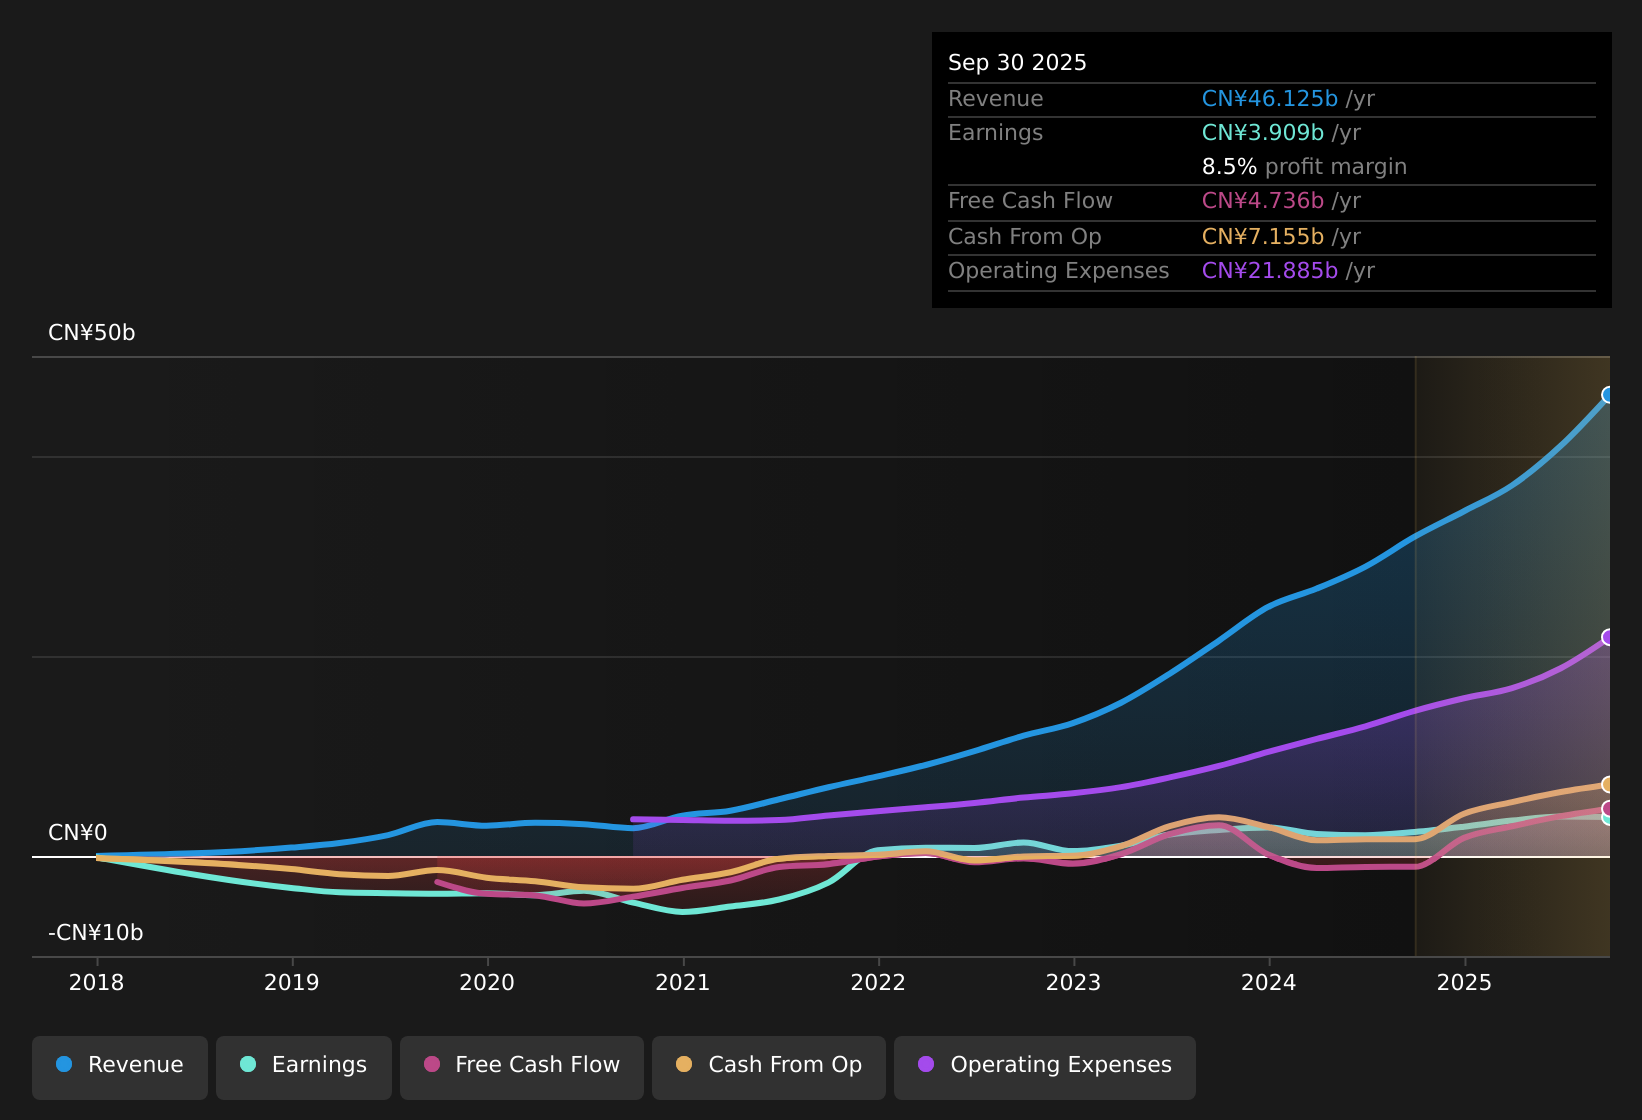Click the 2023 tick on the time axis

[x=1073, y=983]
